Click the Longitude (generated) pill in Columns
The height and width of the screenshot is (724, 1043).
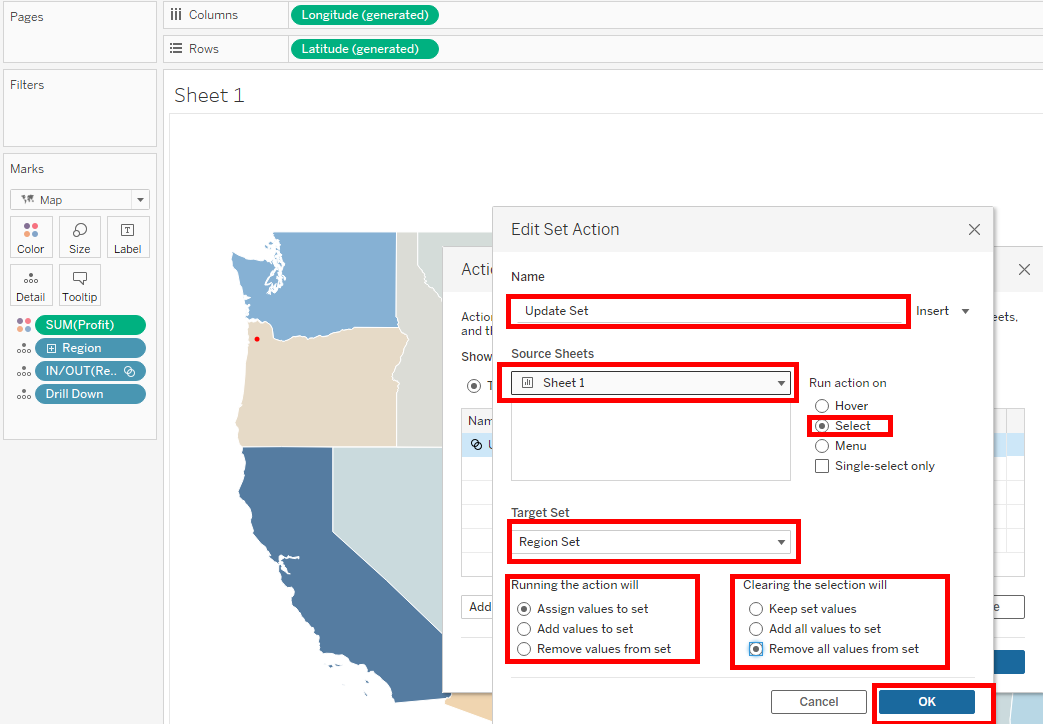pos(364,15)
